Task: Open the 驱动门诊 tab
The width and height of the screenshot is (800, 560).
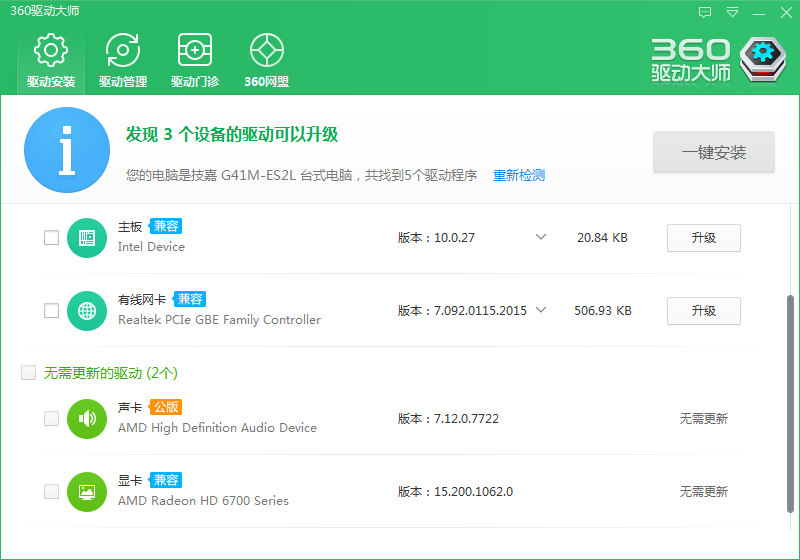Action: click(x=195, y=61)
